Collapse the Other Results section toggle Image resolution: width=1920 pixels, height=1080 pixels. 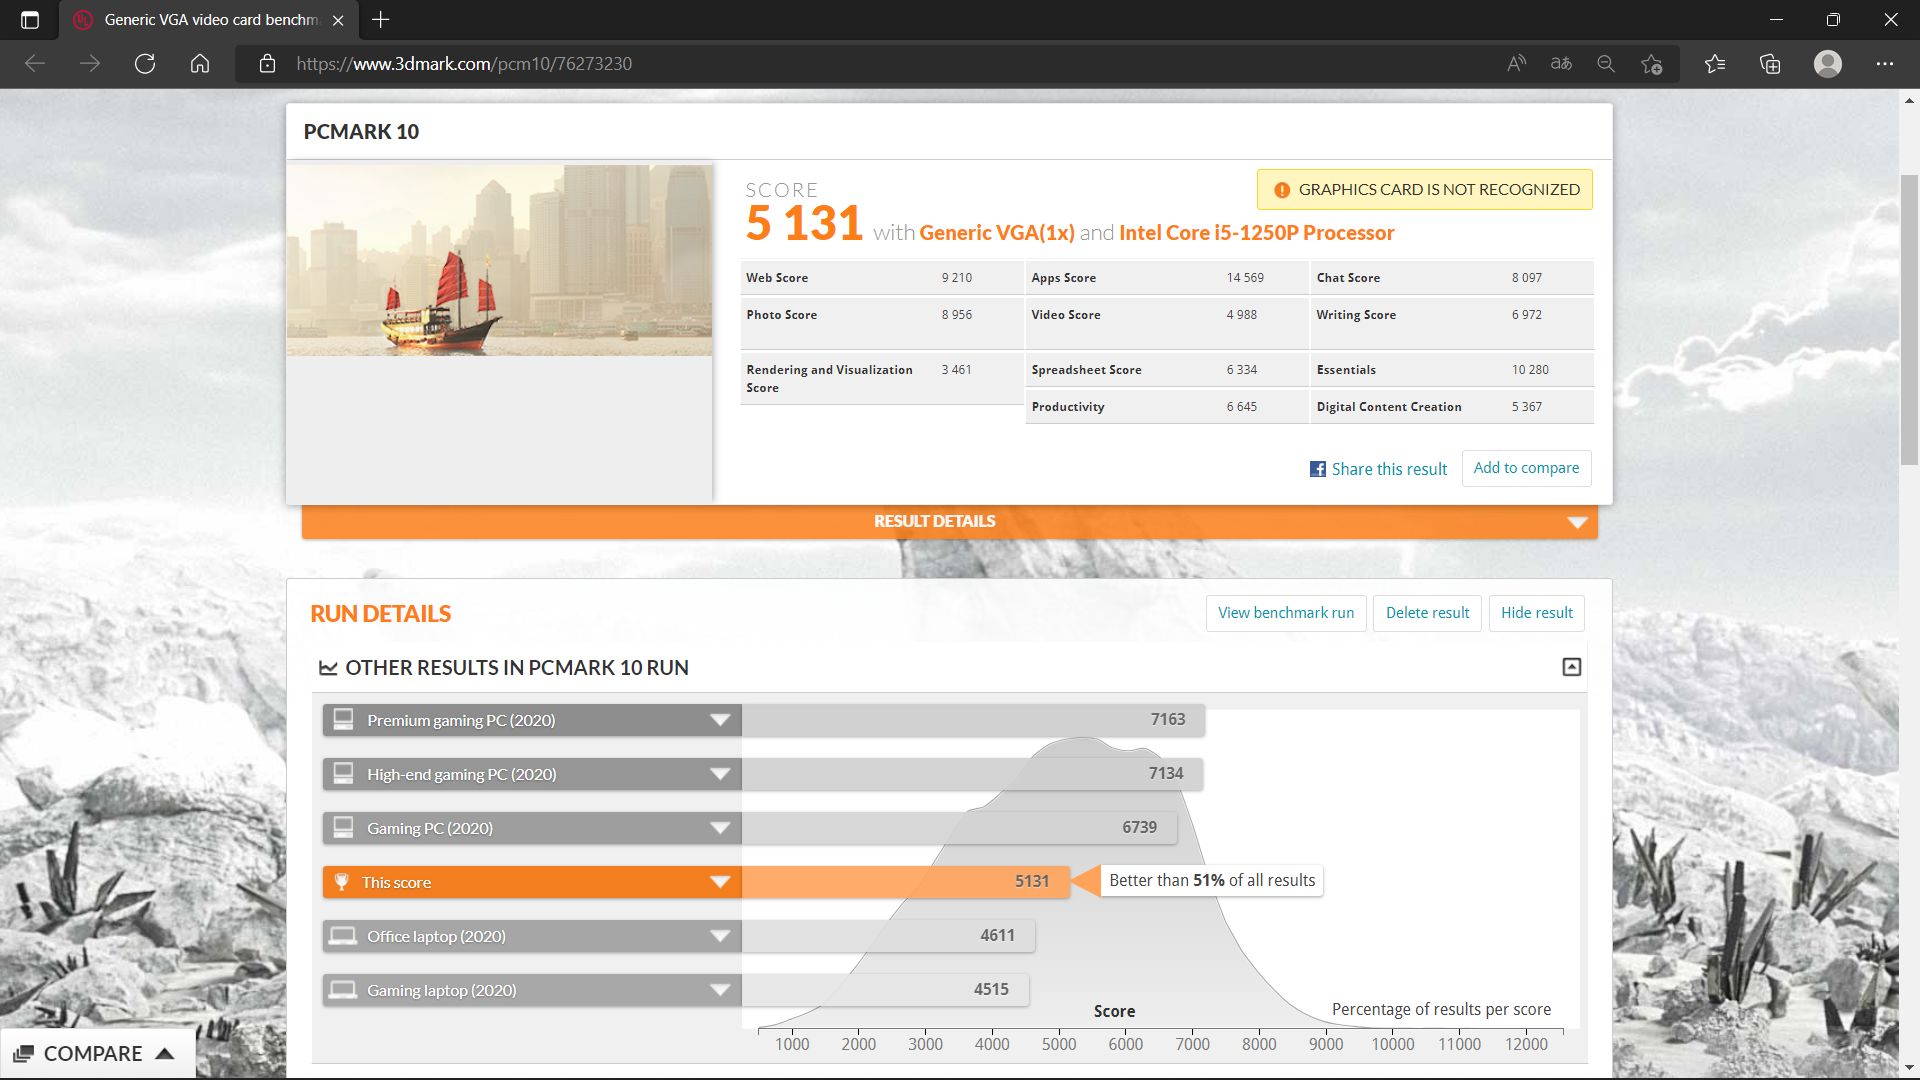1571,667
